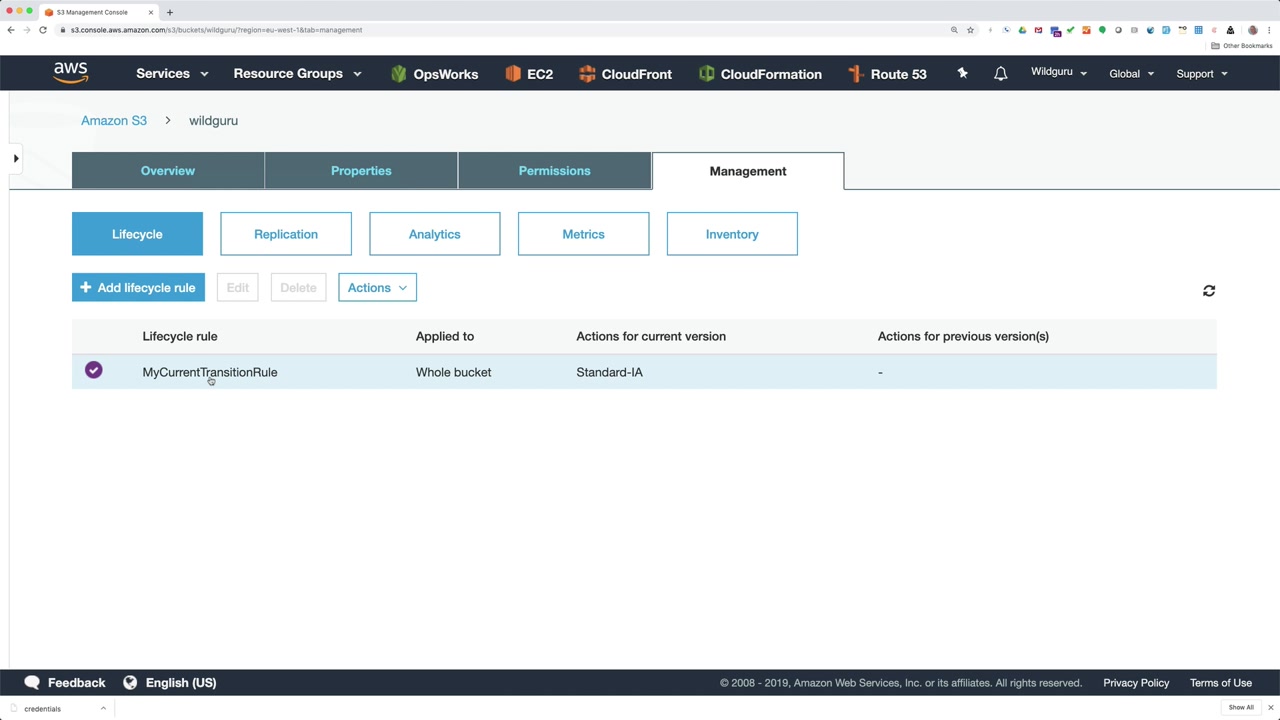
Task: Click the Feedback speech bubble icon
Action: point(32,682)
